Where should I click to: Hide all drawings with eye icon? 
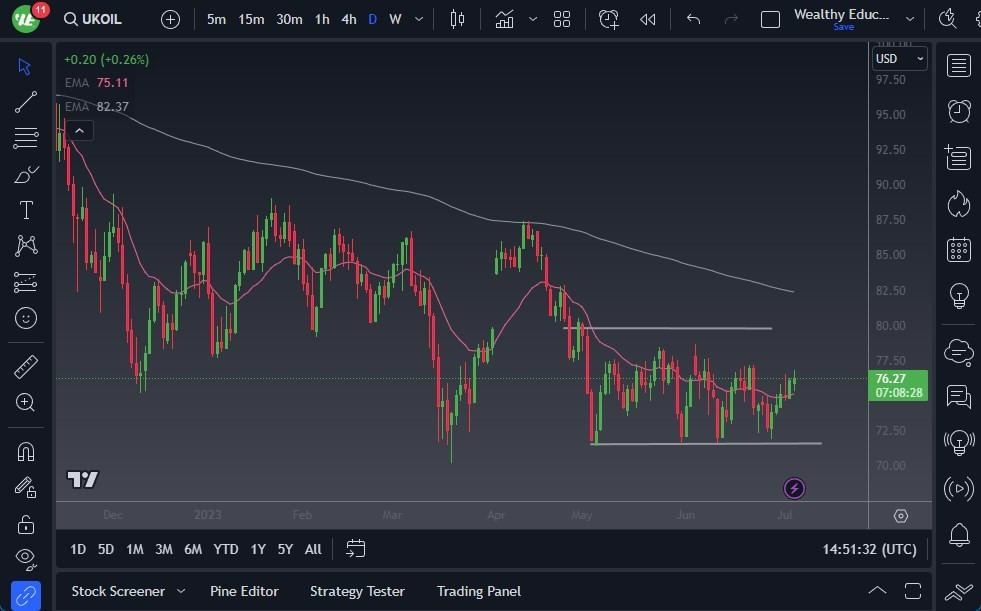tap(26, 558)
